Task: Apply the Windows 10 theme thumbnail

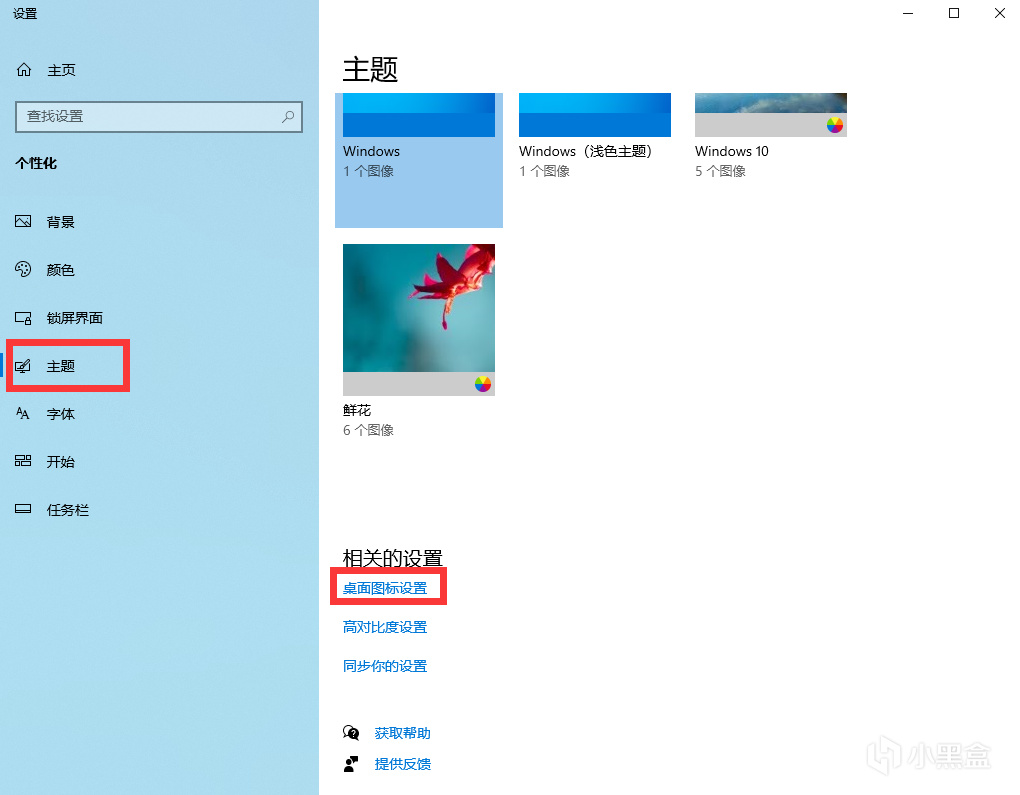Action: (771, 115)
